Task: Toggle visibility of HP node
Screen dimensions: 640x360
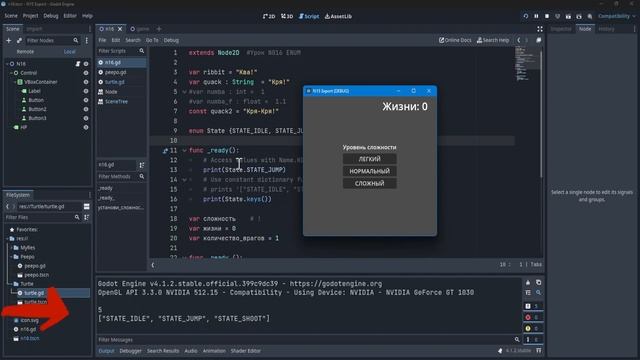Action: point(86,127)
